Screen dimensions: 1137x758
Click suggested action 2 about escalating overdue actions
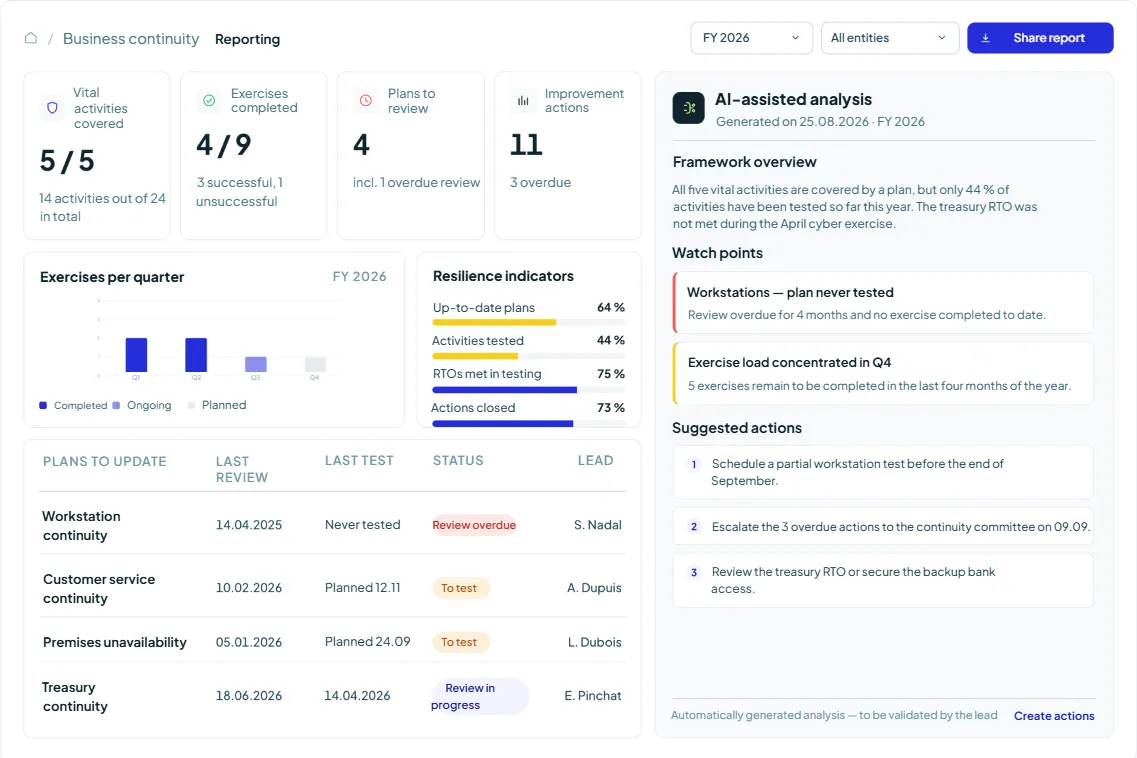coord(882,527)
